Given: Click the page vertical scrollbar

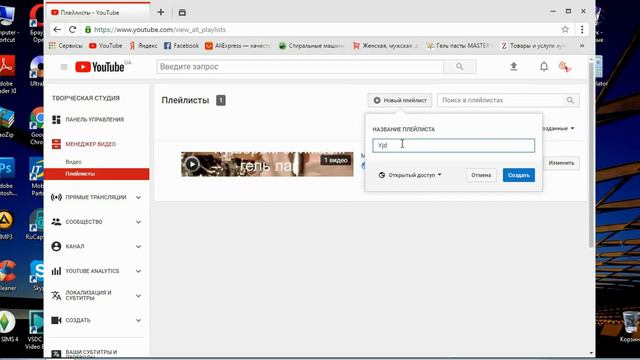Looking at the screenshot, I should 591,155.
